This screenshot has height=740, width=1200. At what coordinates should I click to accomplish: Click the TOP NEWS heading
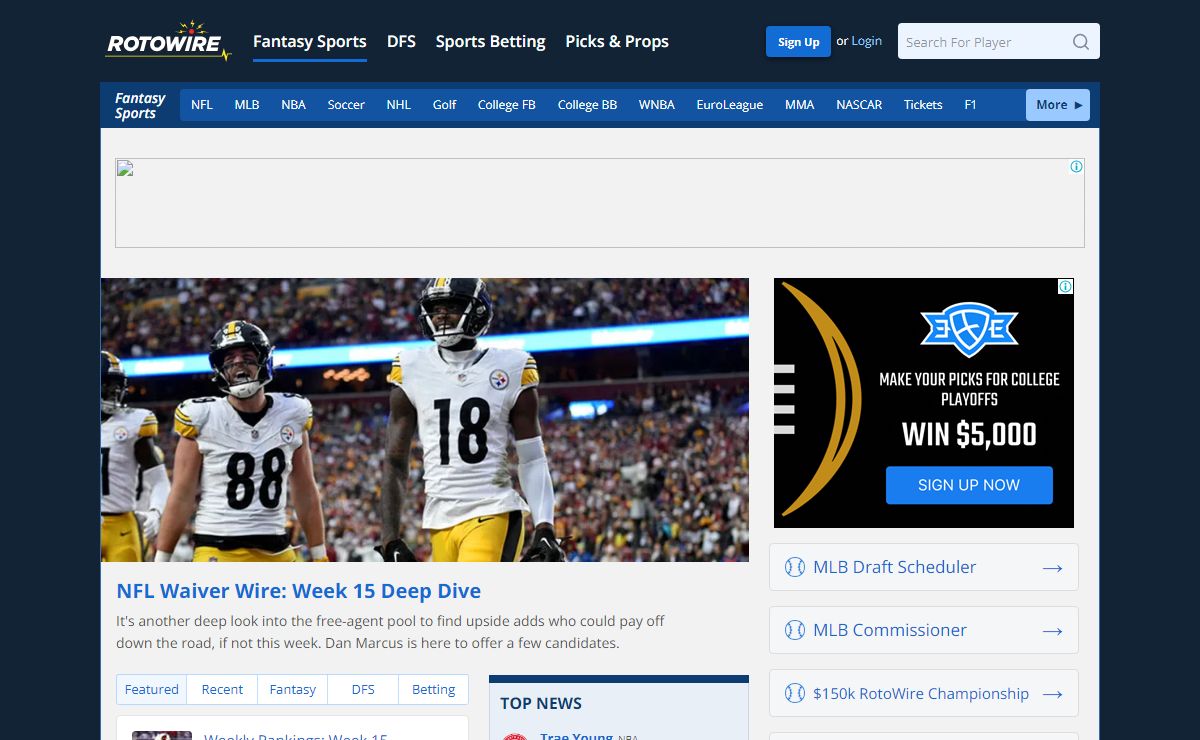coord(541,704)
